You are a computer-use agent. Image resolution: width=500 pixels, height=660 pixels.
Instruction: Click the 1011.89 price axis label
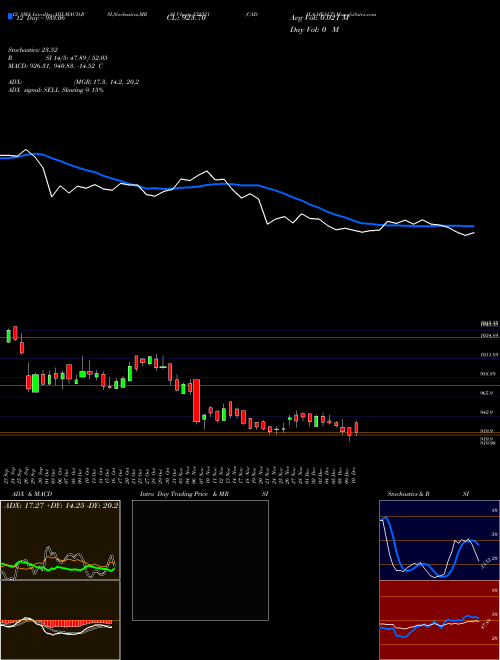click(489, 355)
